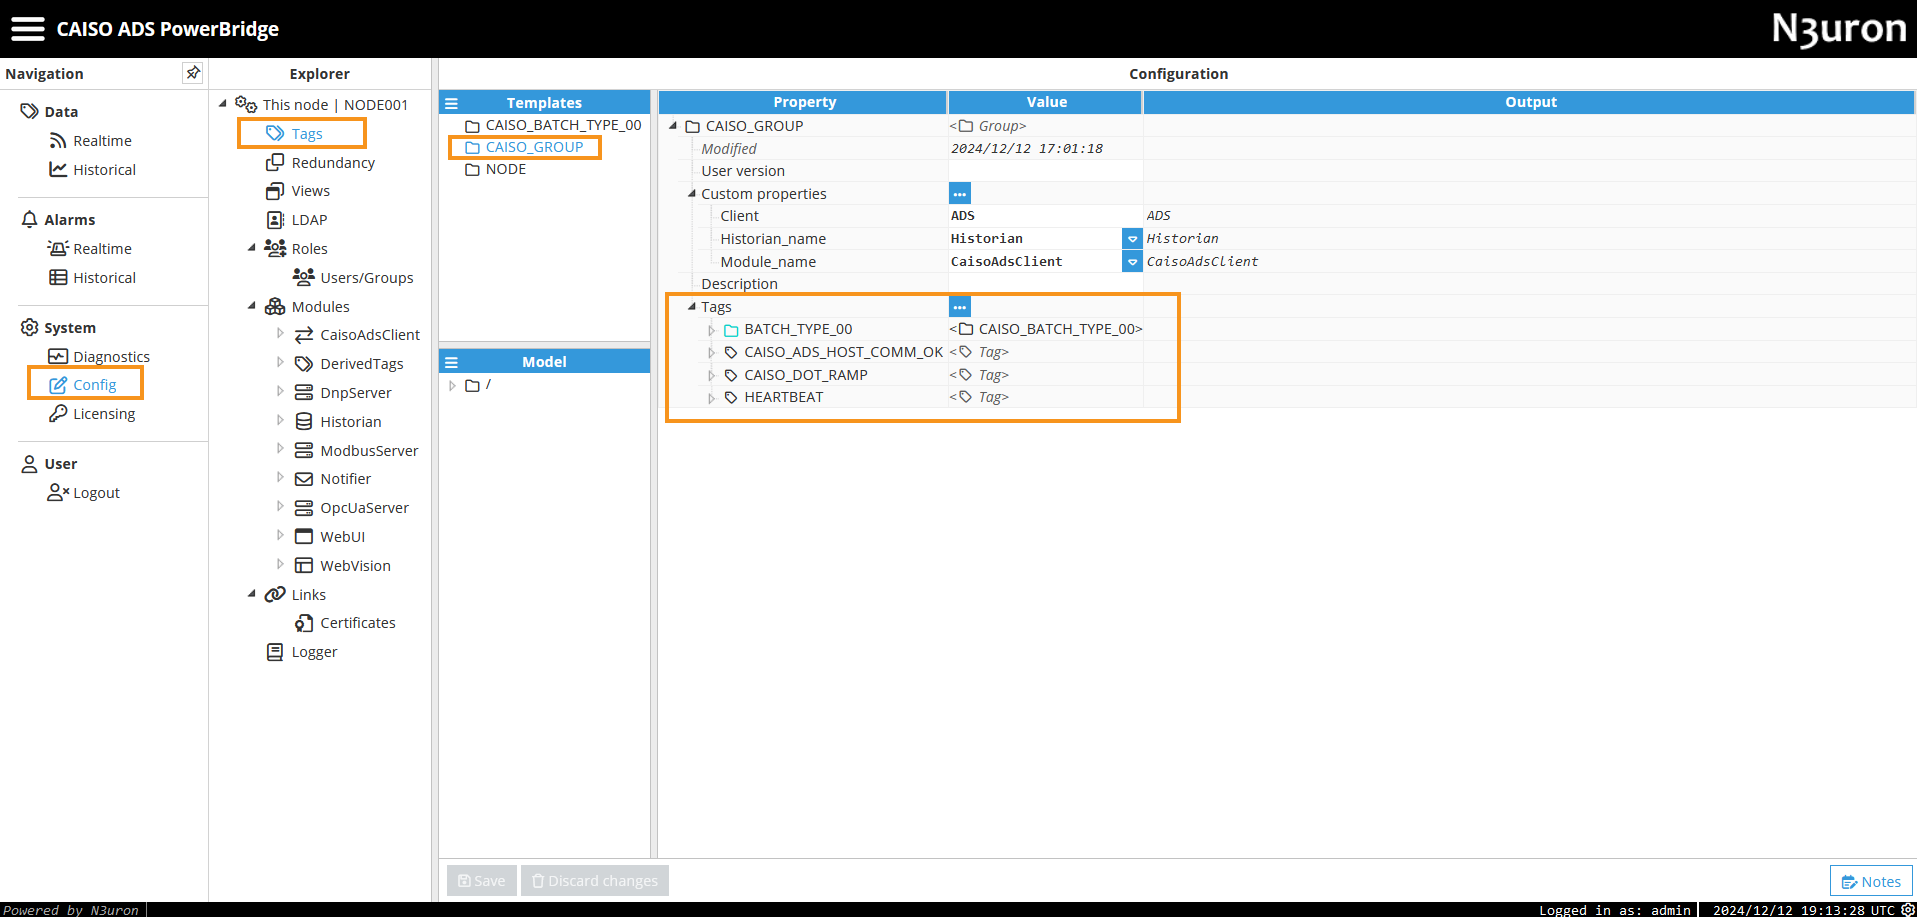Open the Notes panel
This screenshot has height=917, width=1917.
click(x=1871, y=881)
